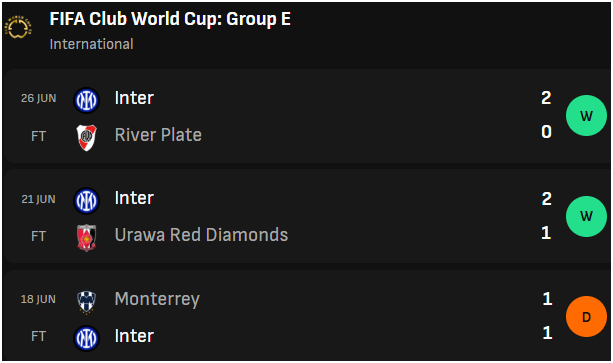
Task: Open the 26 JUN match date
Action: (38, 98)
